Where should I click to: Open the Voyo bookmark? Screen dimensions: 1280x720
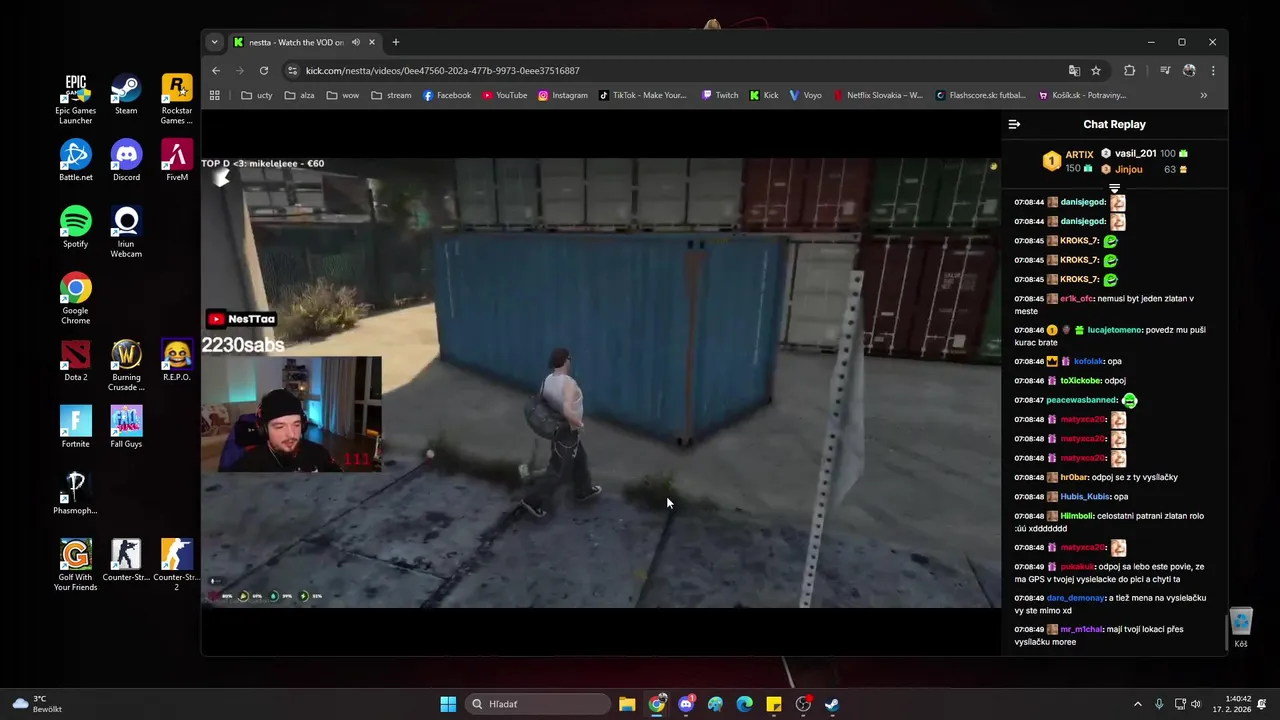805,95
